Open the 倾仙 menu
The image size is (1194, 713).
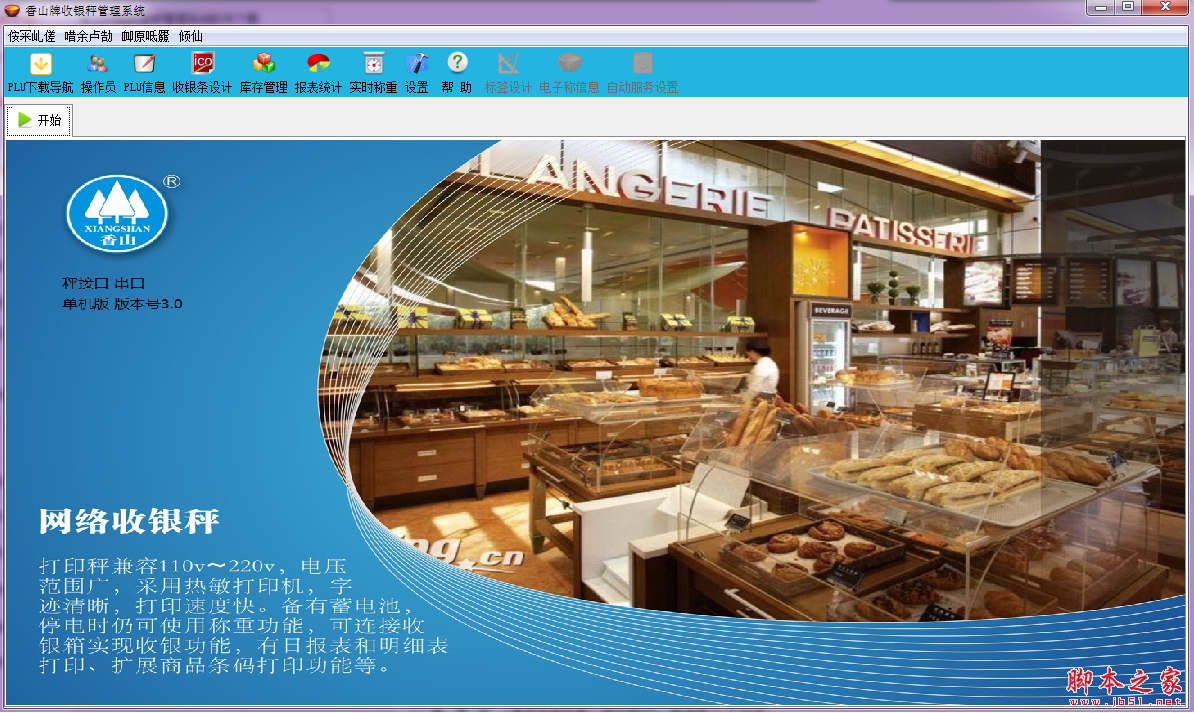click(190, 36)
